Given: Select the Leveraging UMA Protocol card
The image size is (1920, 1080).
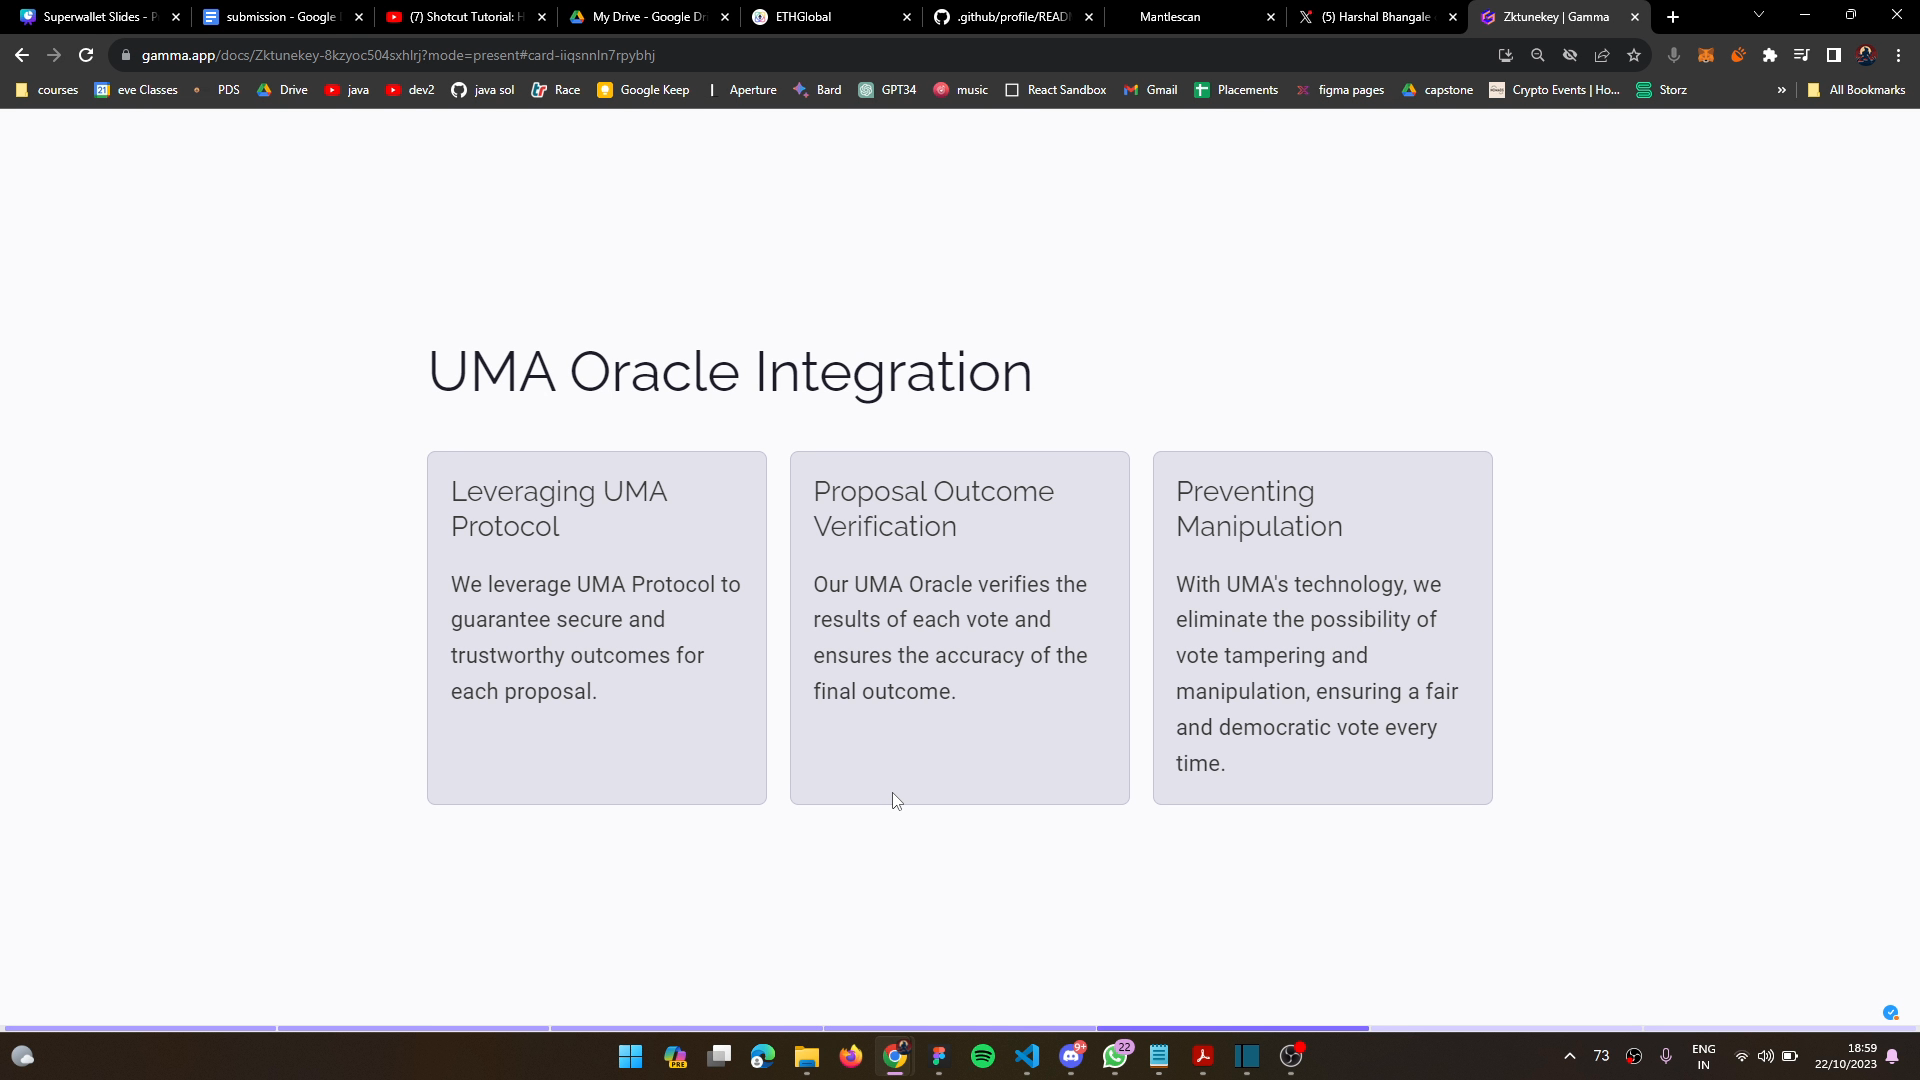Looking at the screenshot, I should [597, 628].
